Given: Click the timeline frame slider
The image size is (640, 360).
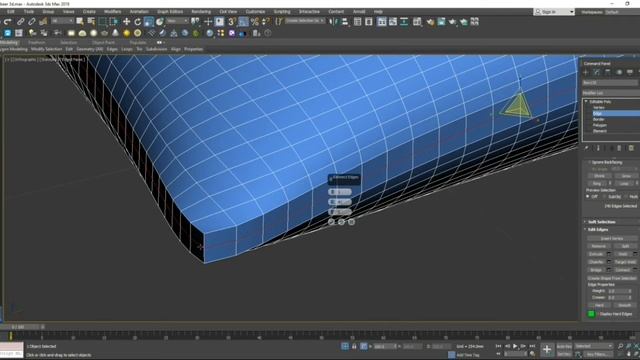Looking at the screenshot, I should (x=20, y=327).
